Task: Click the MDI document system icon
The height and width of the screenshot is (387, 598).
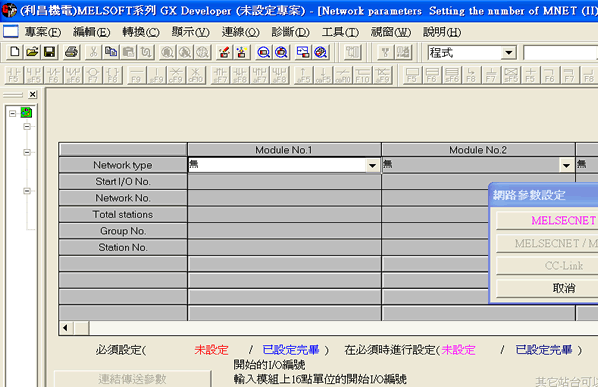Action: tap(11, 32)
